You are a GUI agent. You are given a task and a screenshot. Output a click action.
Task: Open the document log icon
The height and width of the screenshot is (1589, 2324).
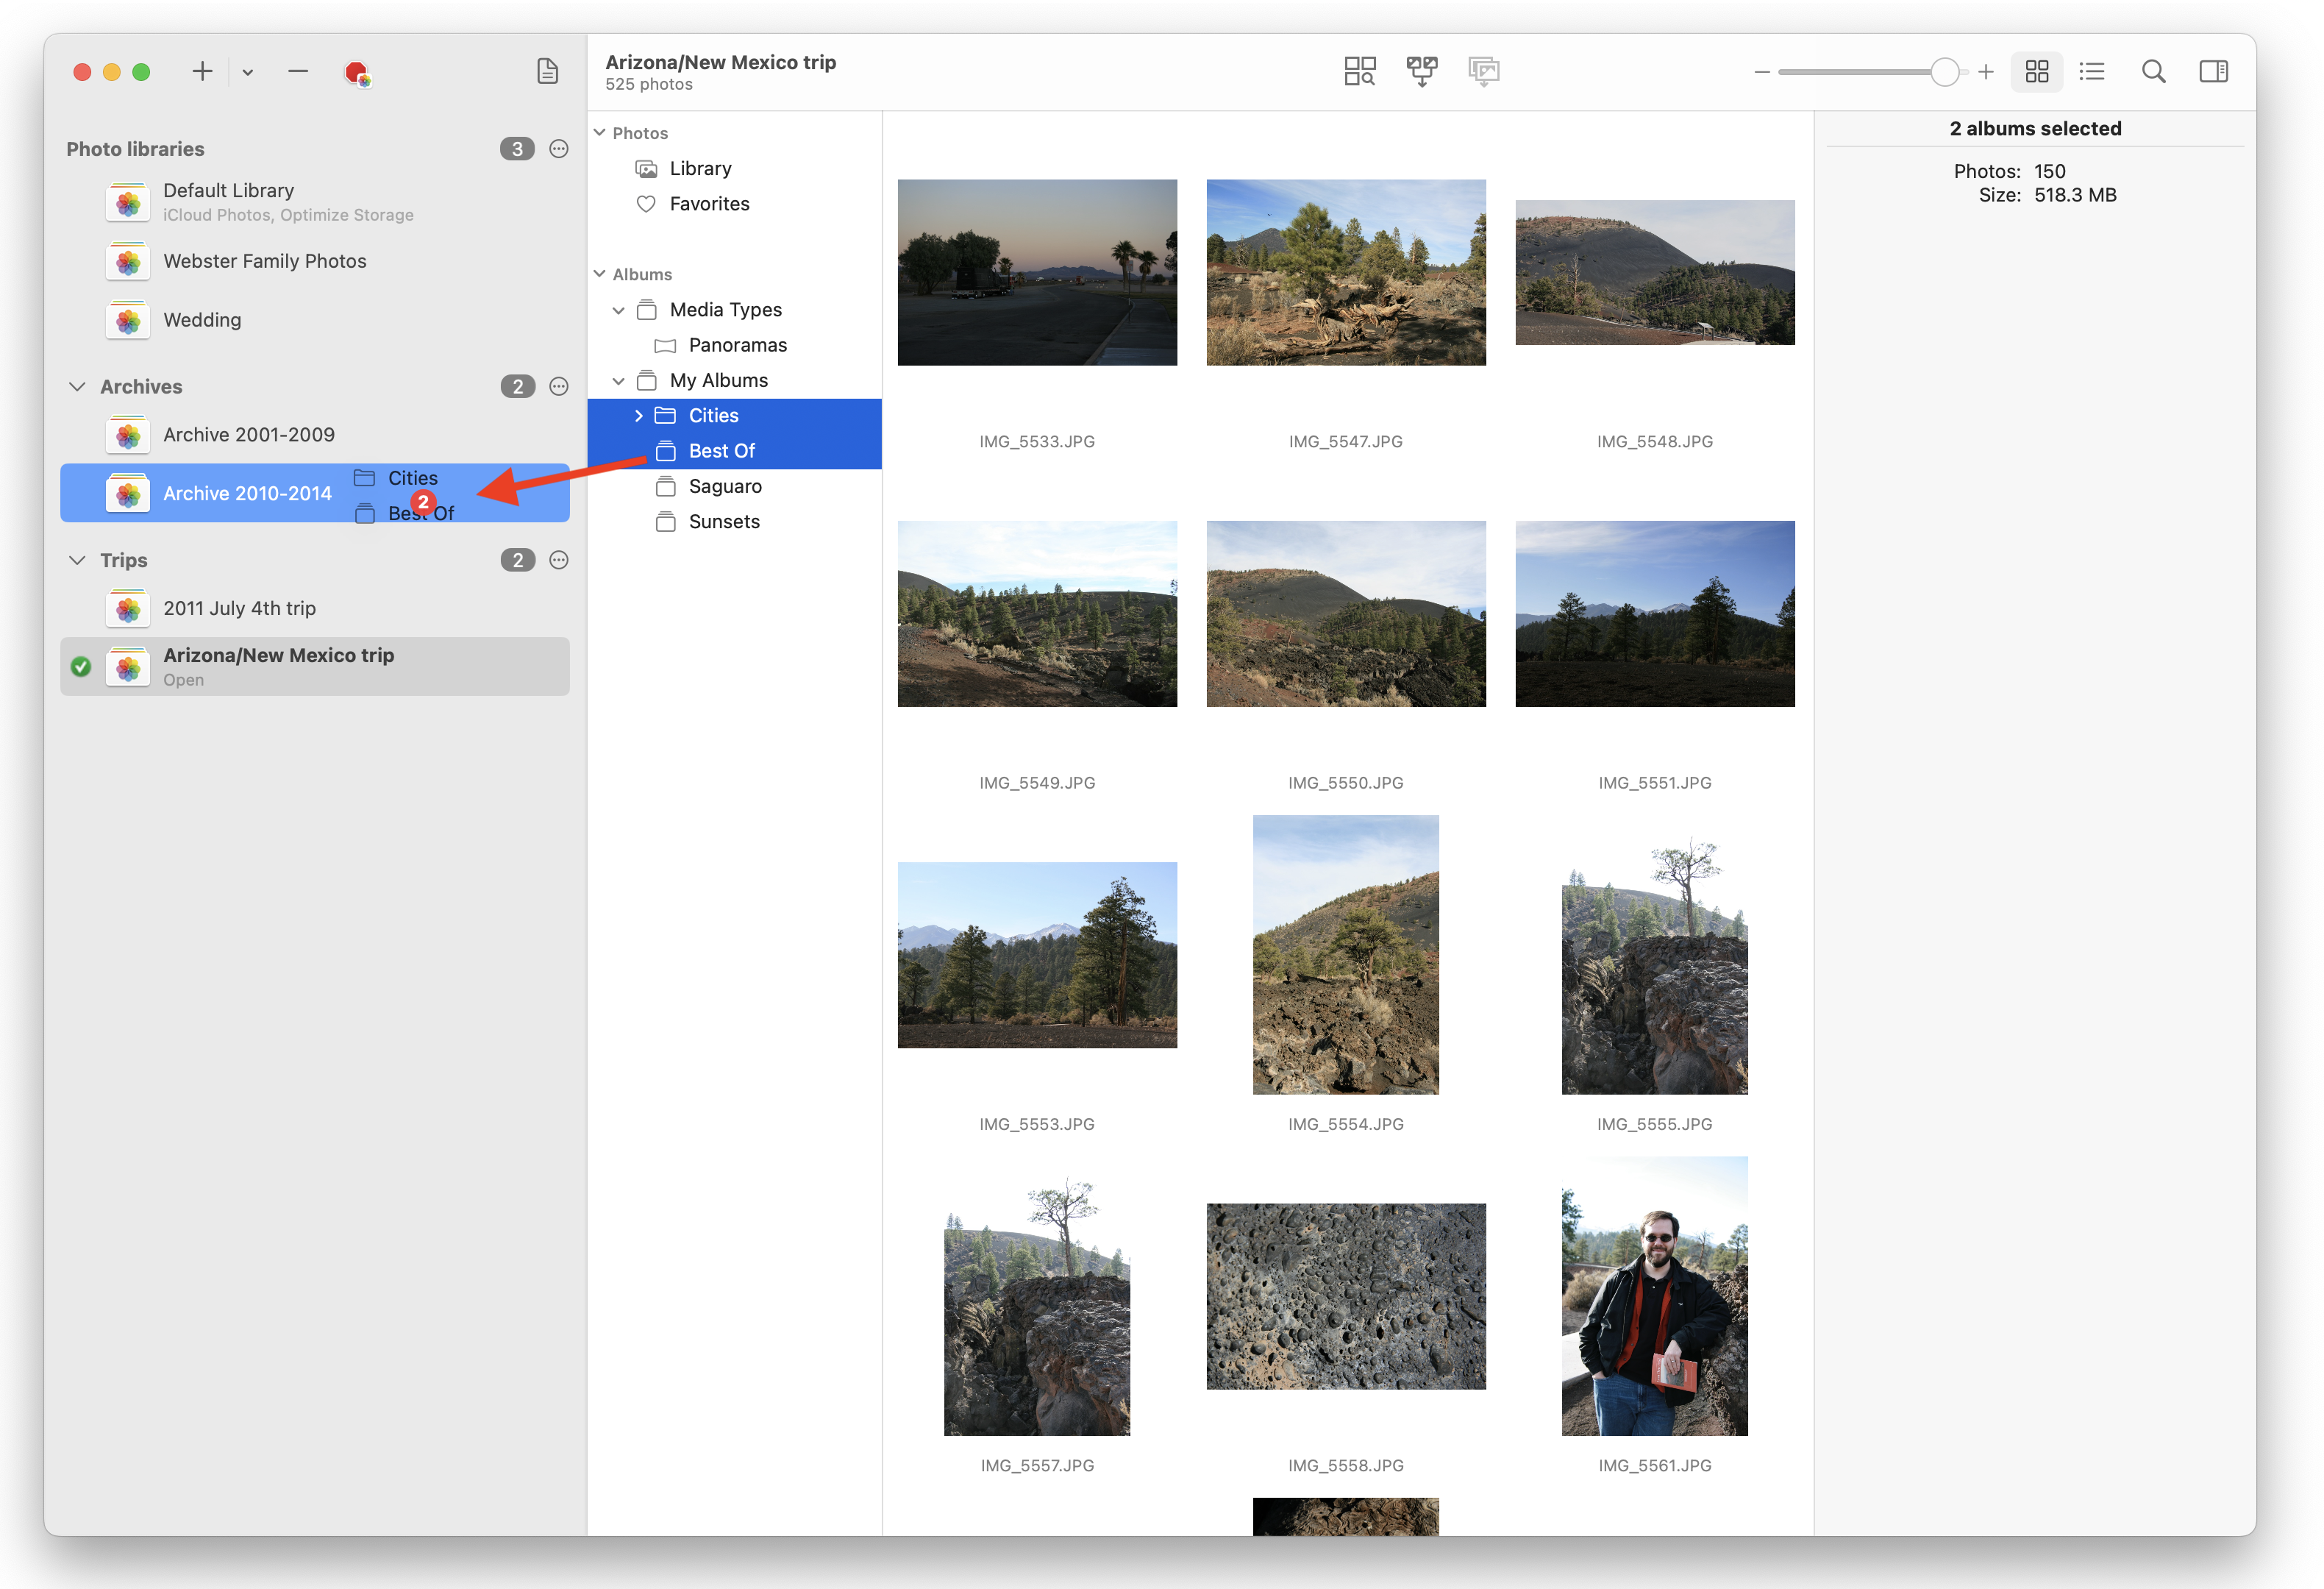coord(547,71)
